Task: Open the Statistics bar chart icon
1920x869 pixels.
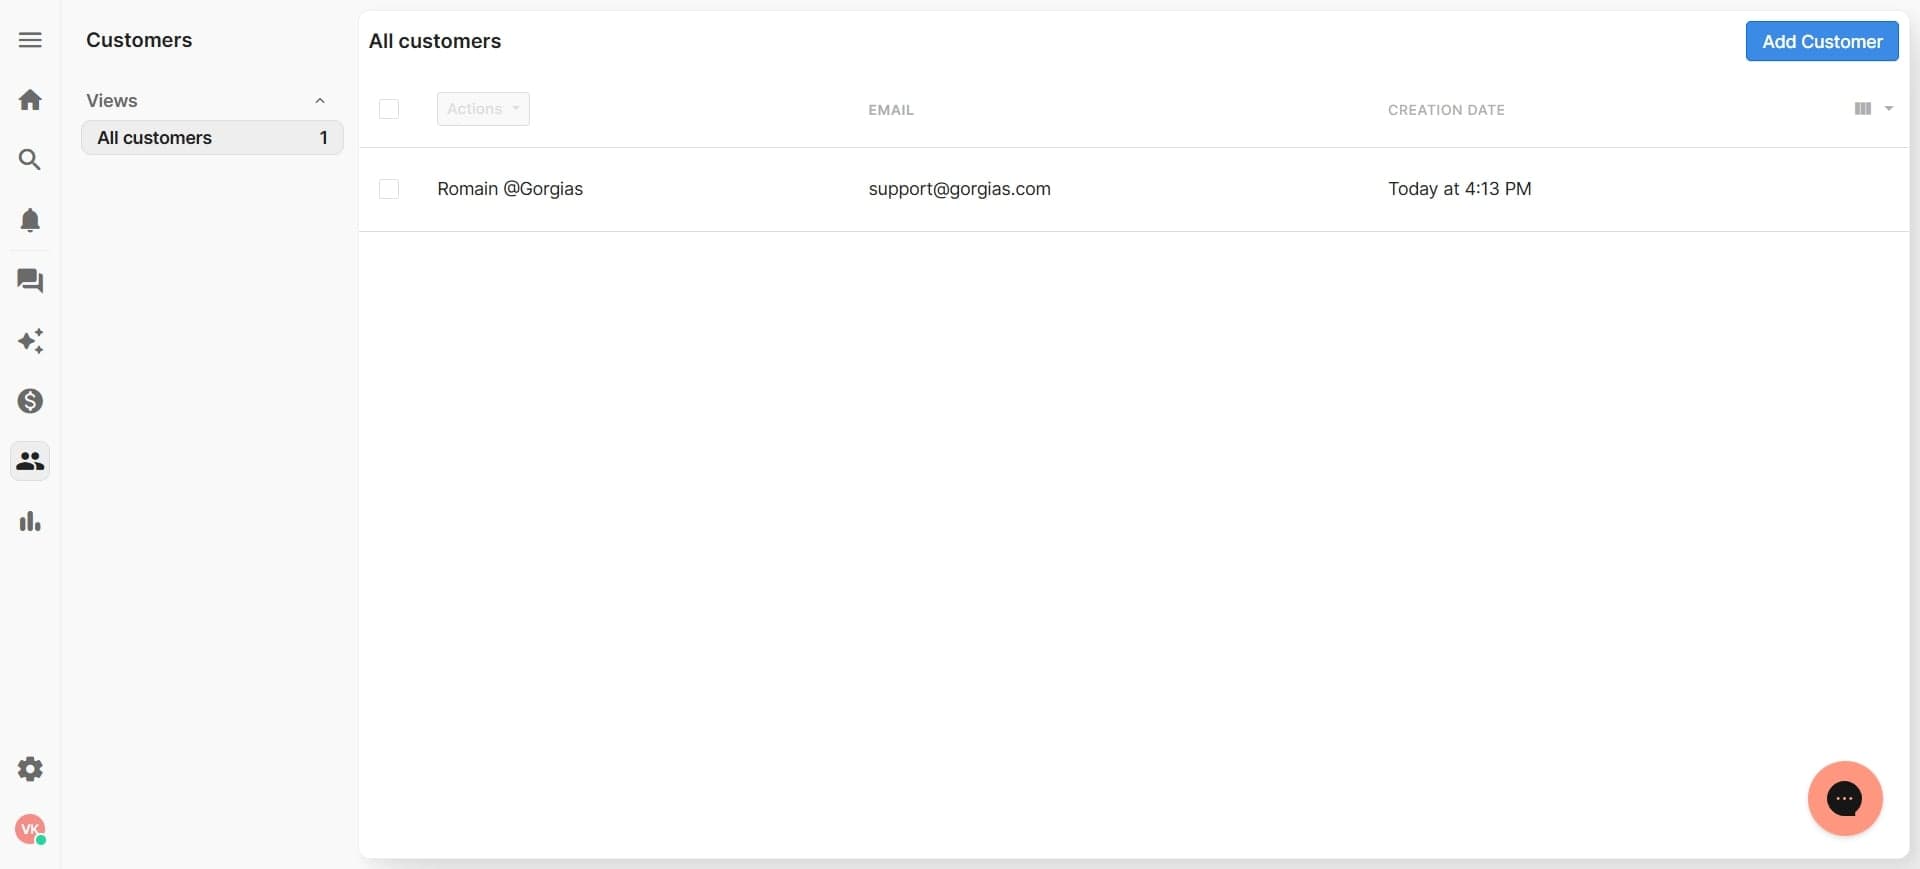Action: click(x=30, y=521)
